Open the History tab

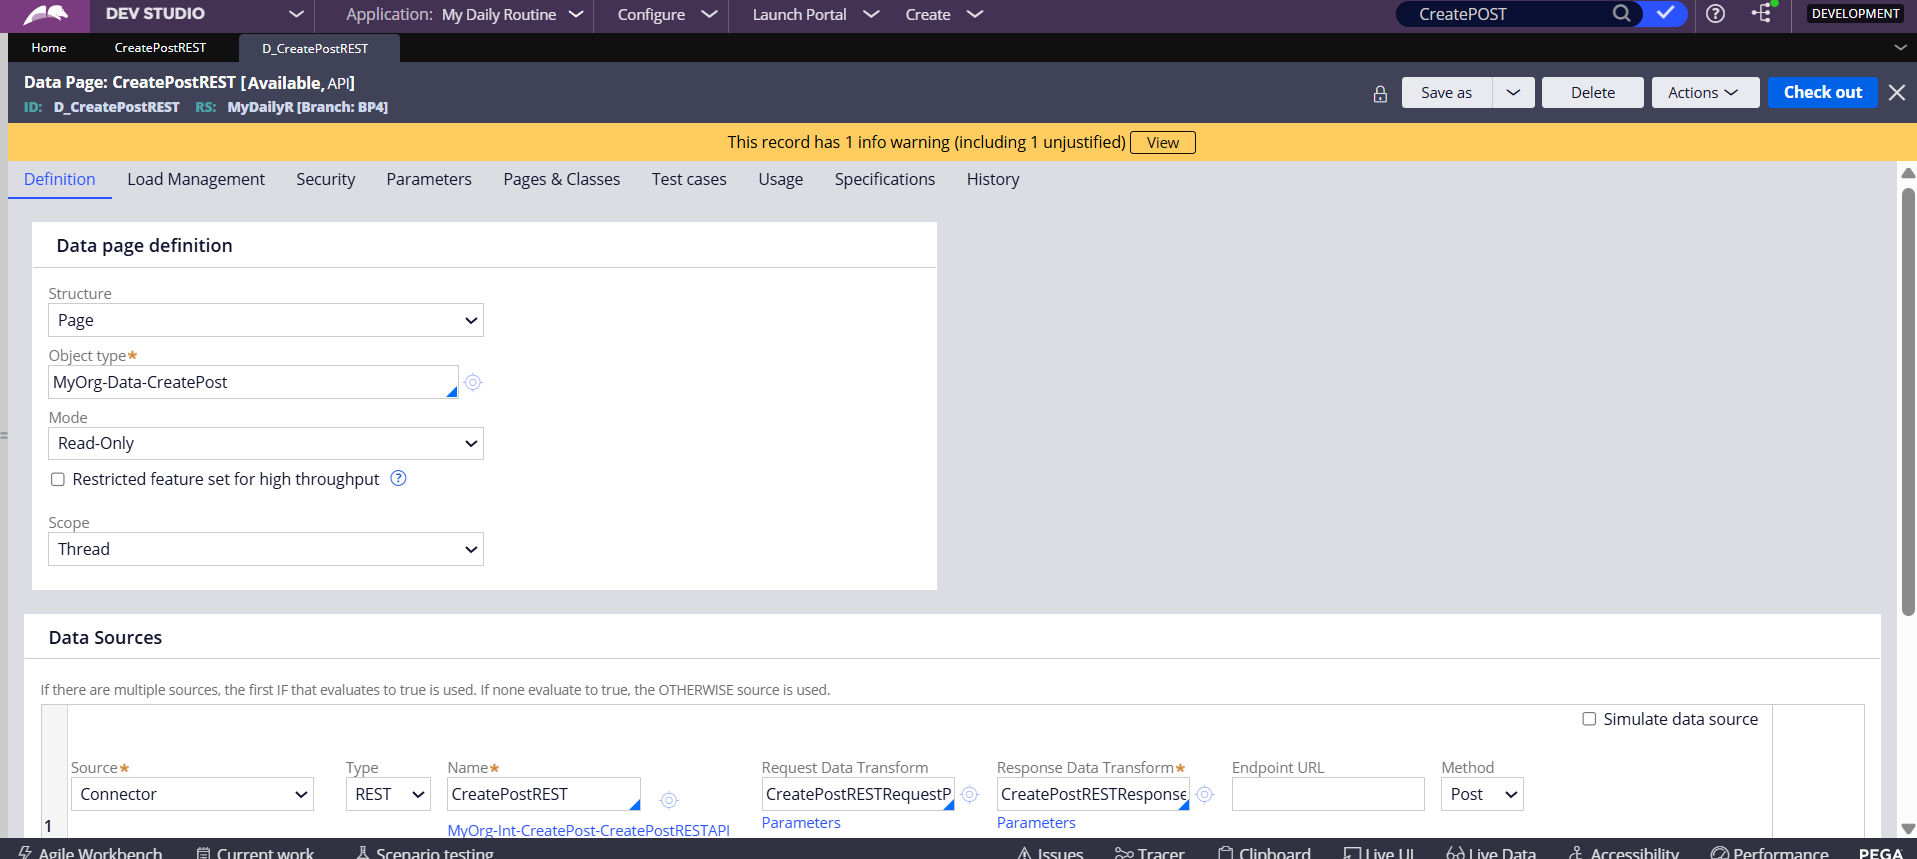click(x=993, y=179)
